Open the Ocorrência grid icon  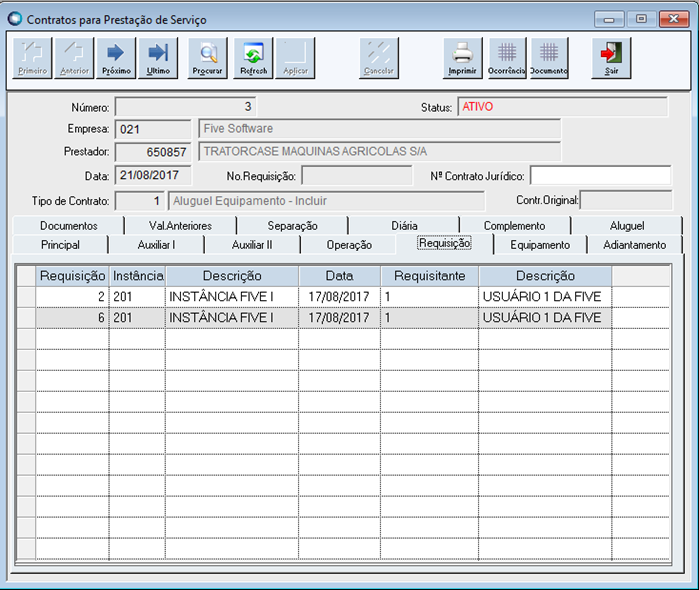point(507,58)
